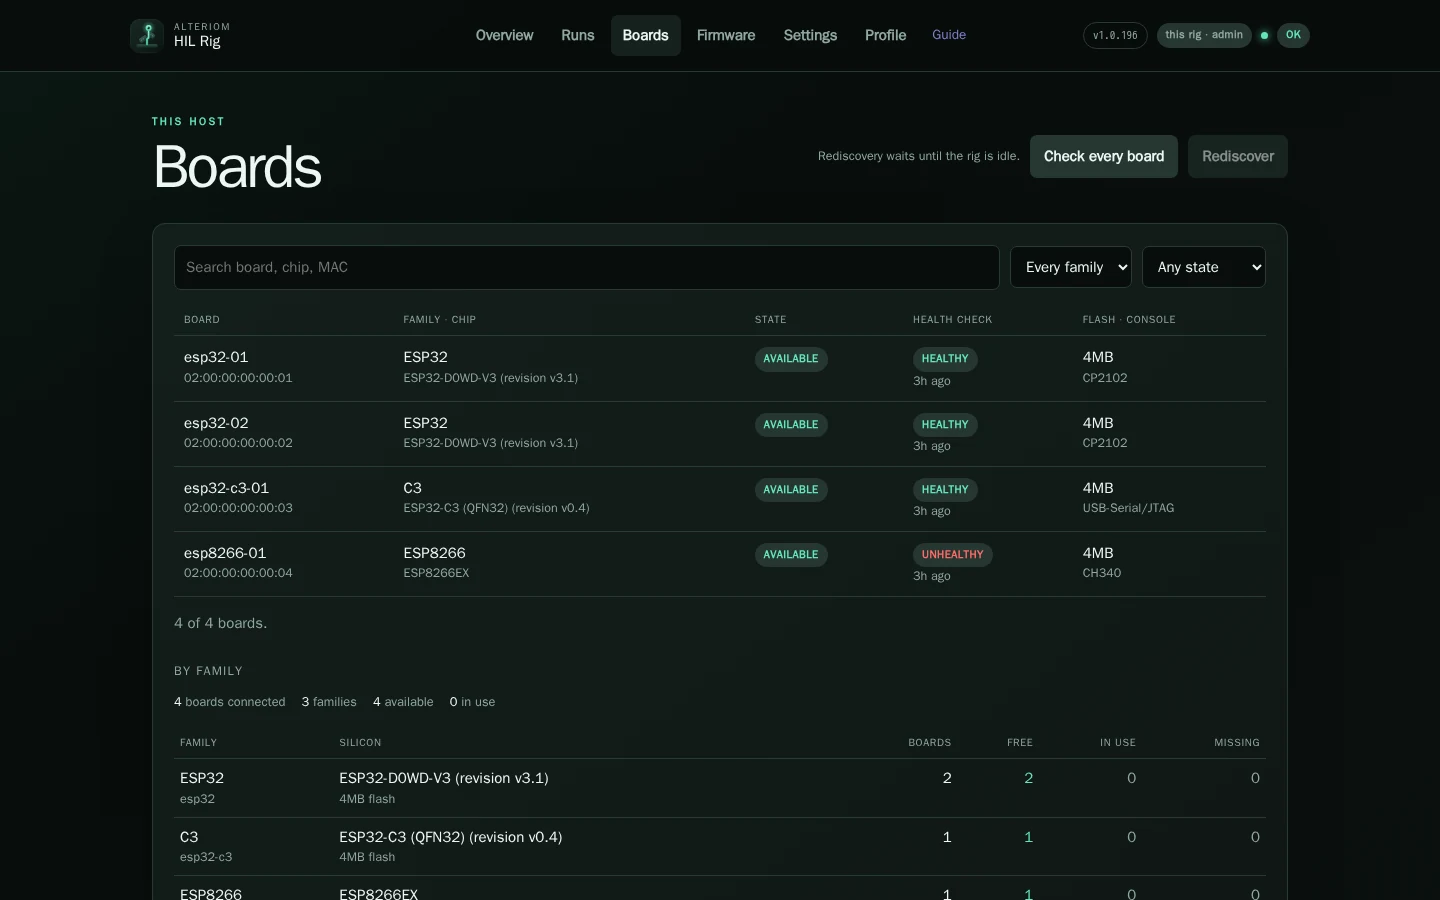Click the AVAILABLE badge for esp32-02
Image resolution: width=1440 pixels, height=900 pixels.
(791, 425)
